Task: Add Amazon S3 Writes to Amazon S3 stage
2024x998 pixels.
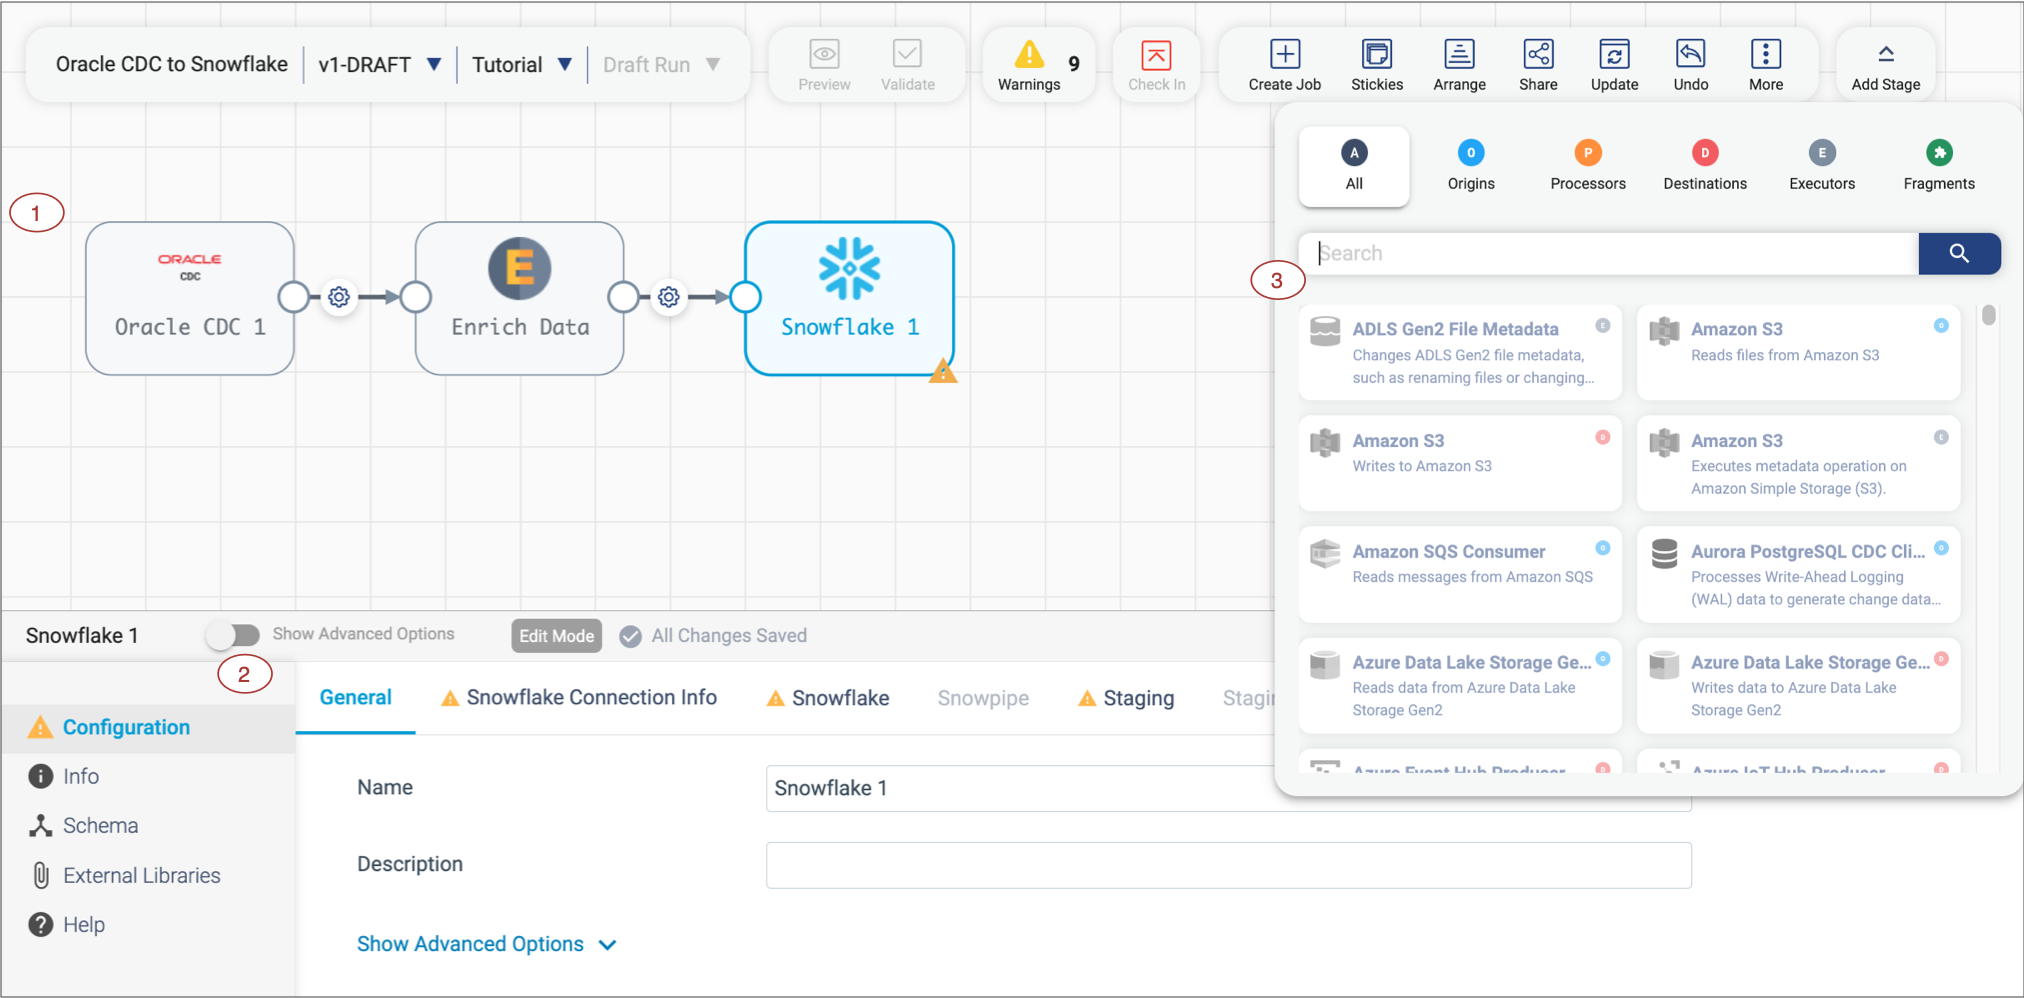Action: pyautogui.click(x=1460, y=463)
